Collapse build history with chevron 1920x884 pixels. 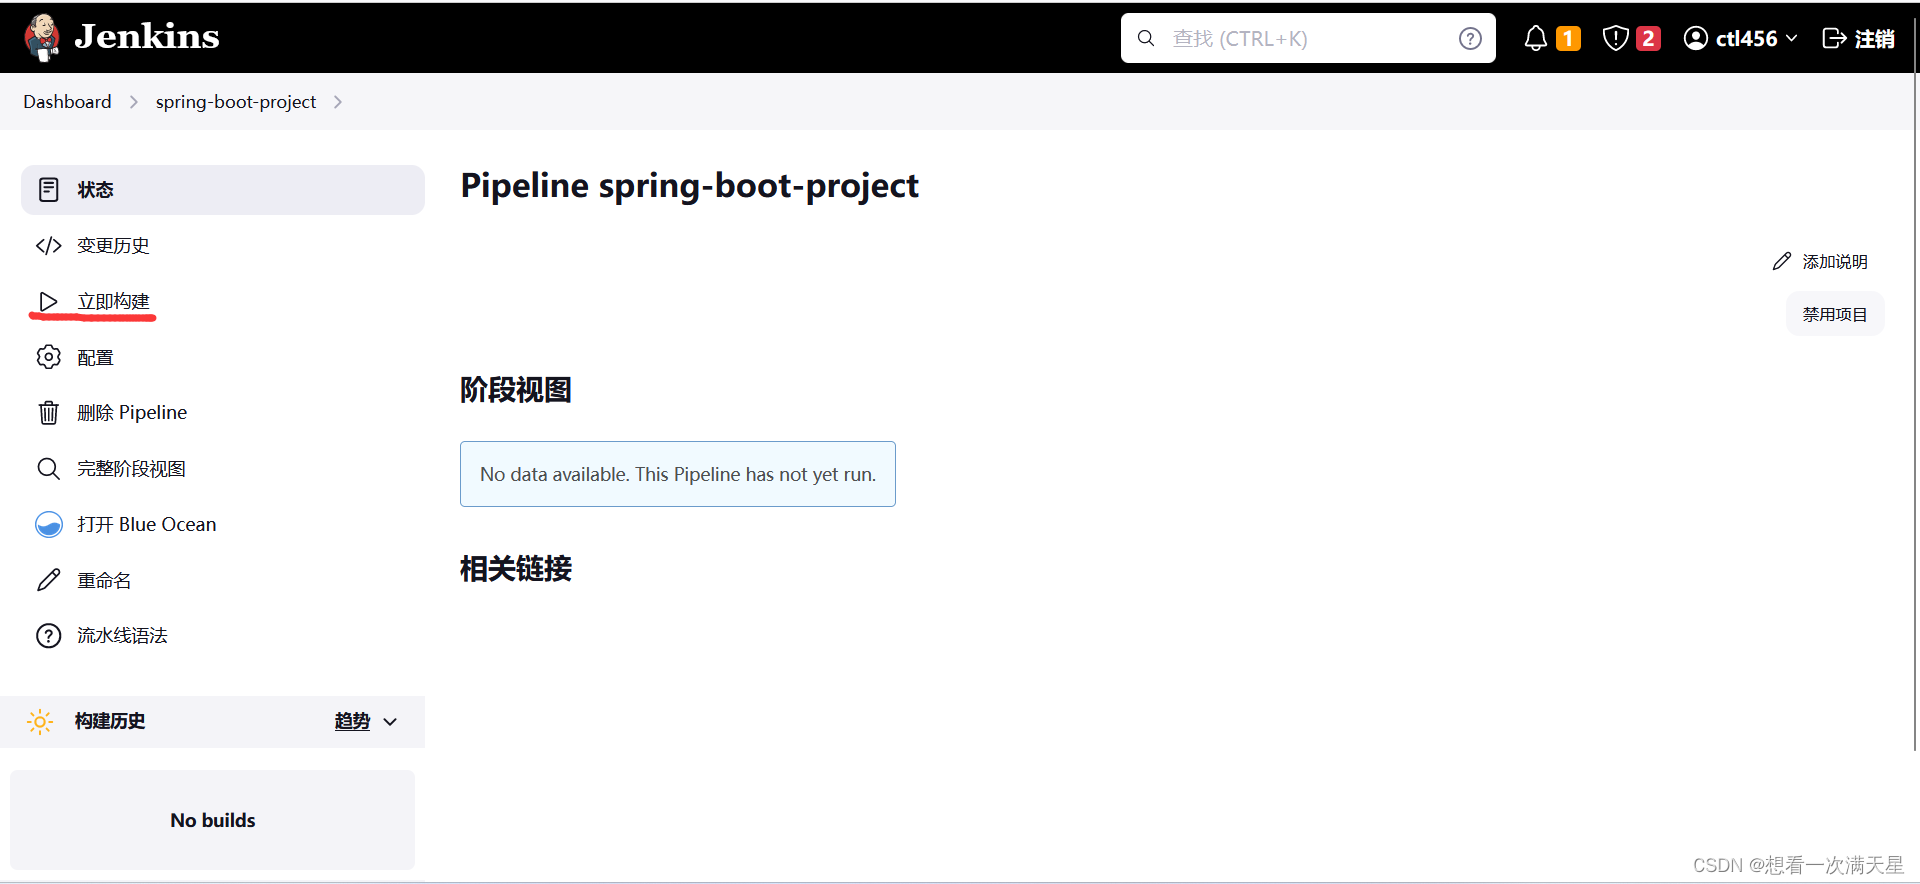point(390,722)
